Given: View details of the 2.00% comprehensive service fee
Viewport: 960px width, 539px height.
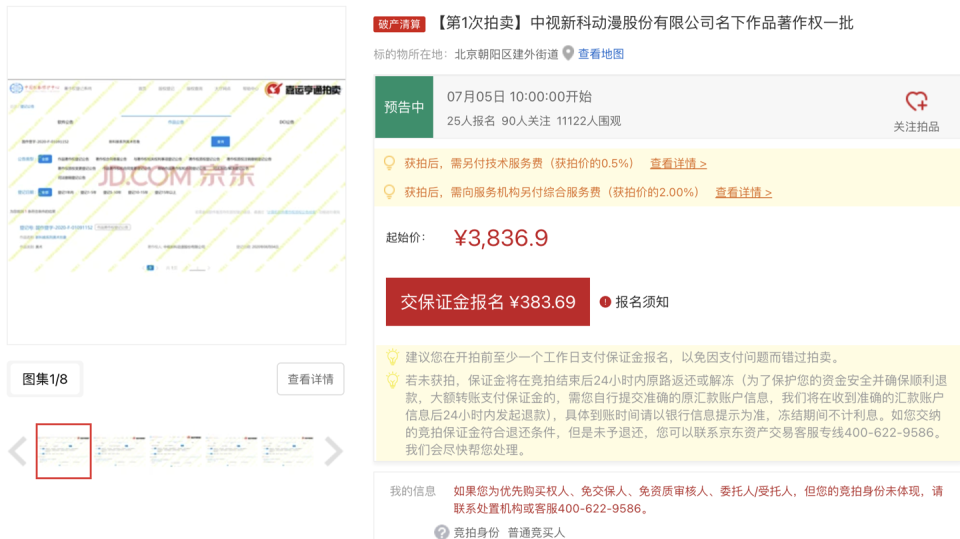Looking at the screenshot, I should [743, 192].
